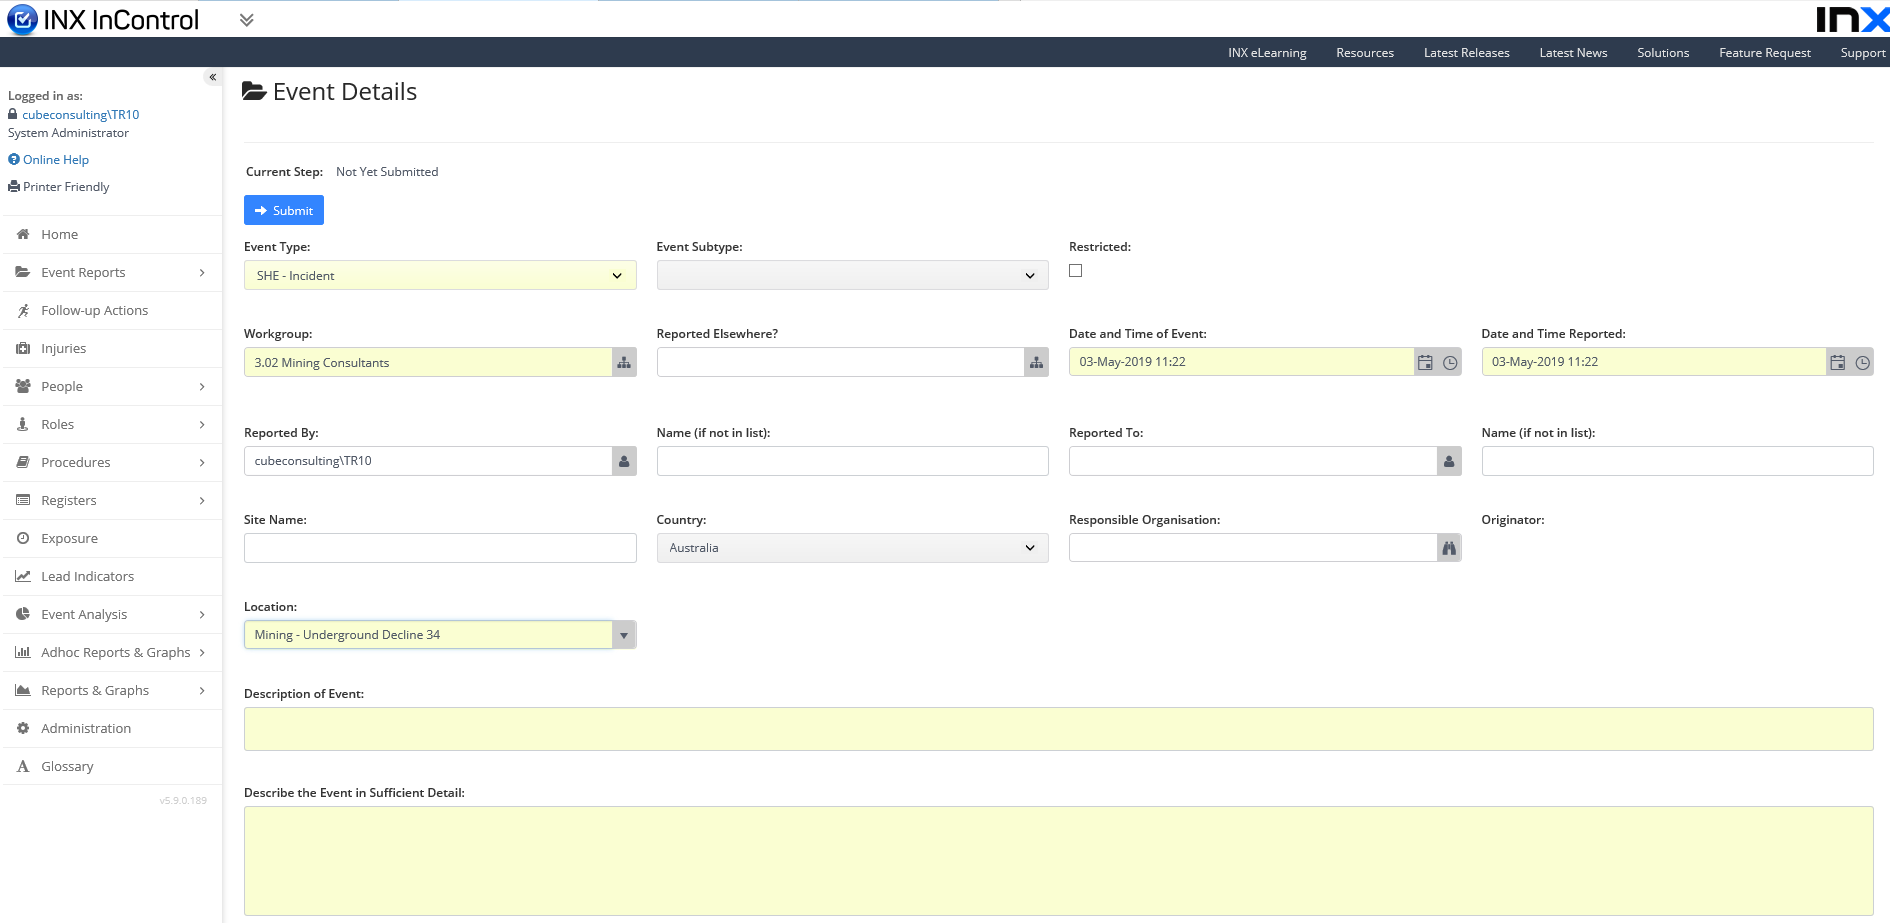Image resolution: width=1890 pixels, height=923 pixels.
Task: Click inside the Site Name field
Action: (x=440, y=547)
